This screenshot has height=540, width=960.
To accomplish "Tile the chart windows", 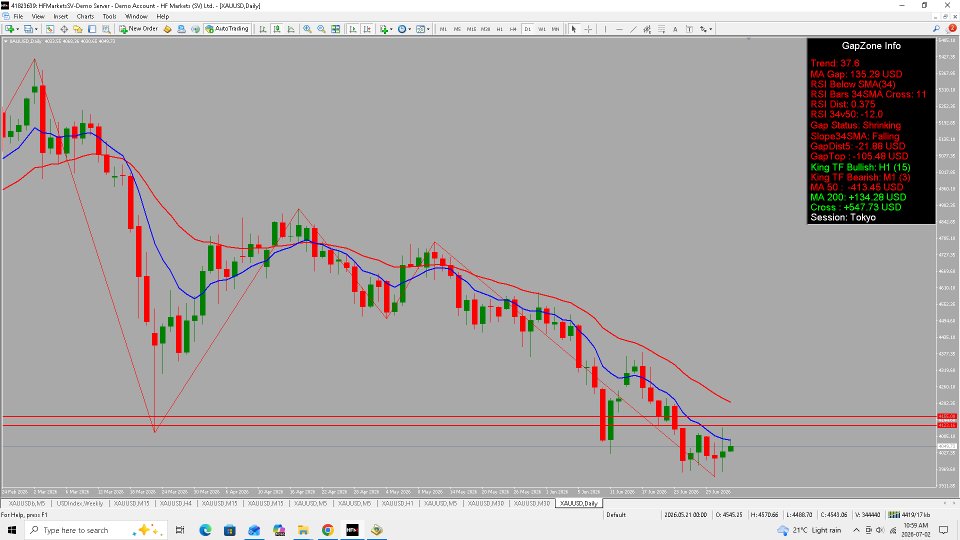I will coord(336,29).
